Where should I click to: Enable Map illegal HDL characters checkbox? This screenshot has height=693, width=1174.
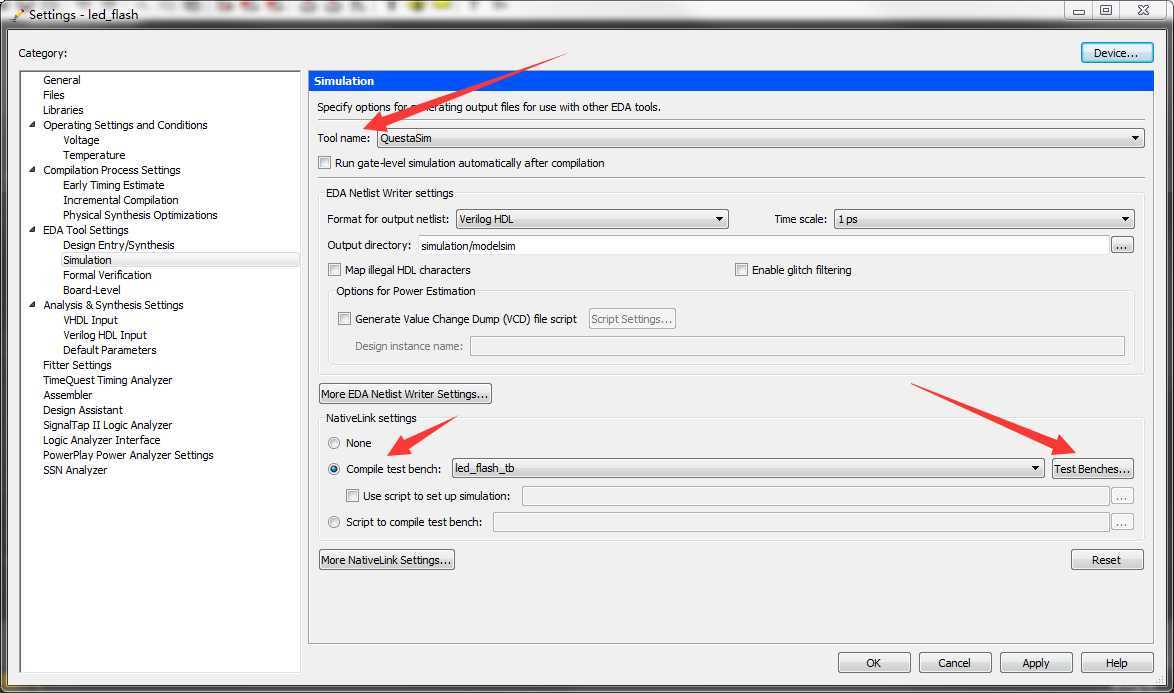click(x=335, y=269)
